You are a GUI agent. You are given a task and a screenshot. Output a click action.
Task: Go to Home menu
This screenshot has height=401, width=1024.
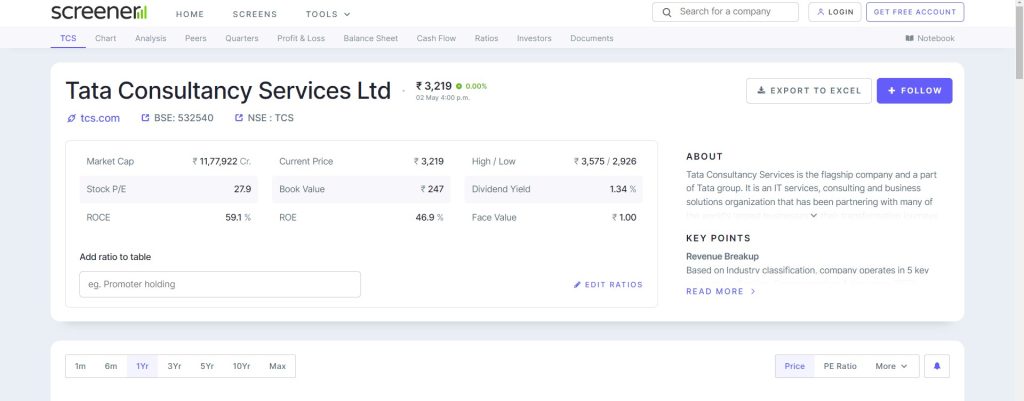pos(190,14)
